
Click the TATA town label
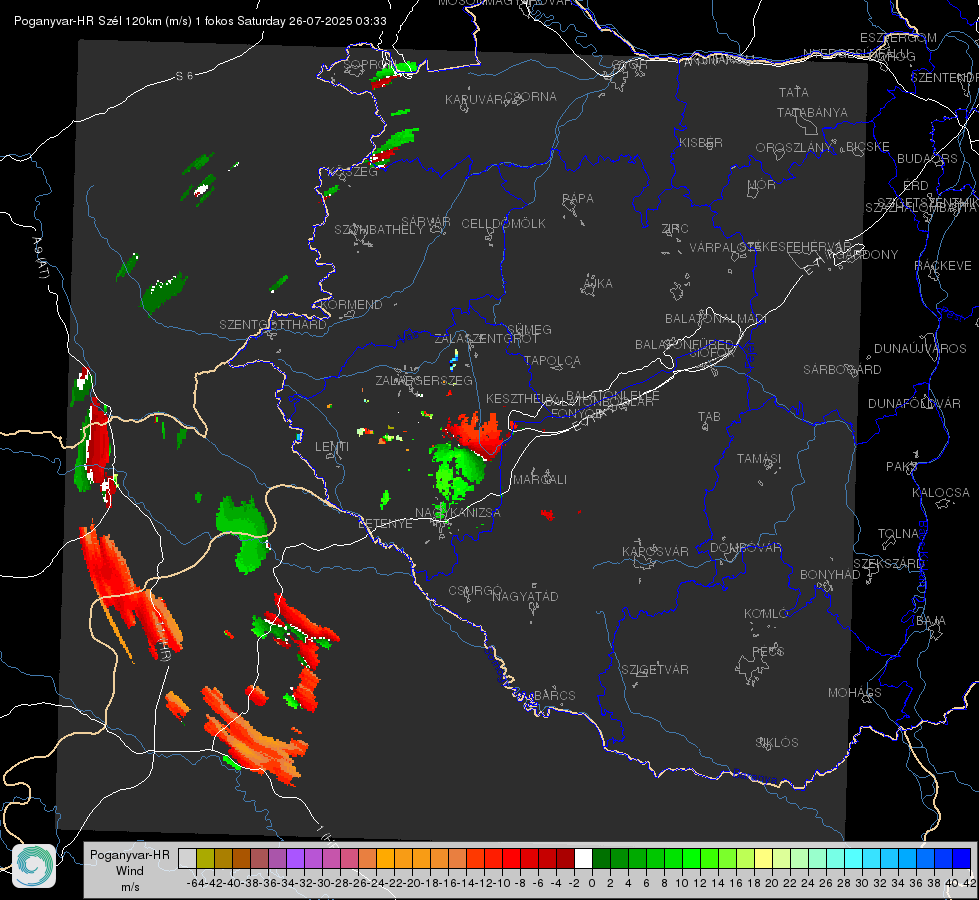[x=794, y=92]
